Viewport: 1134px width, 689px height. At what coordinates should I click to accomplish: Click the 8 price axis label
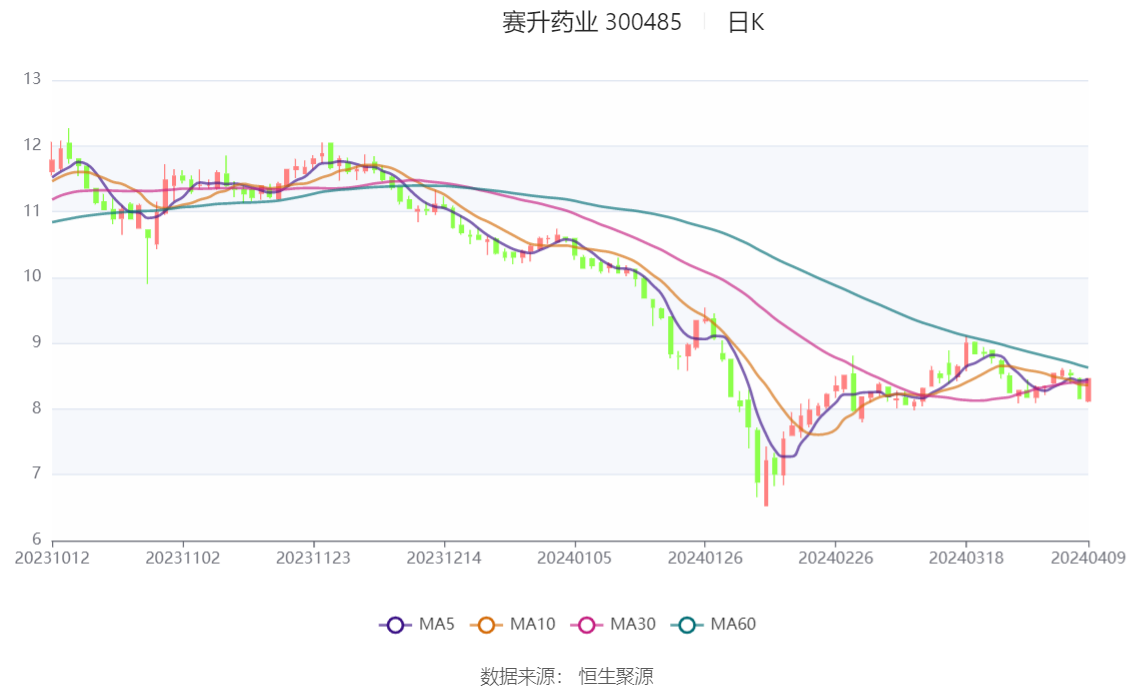[36, 408]
